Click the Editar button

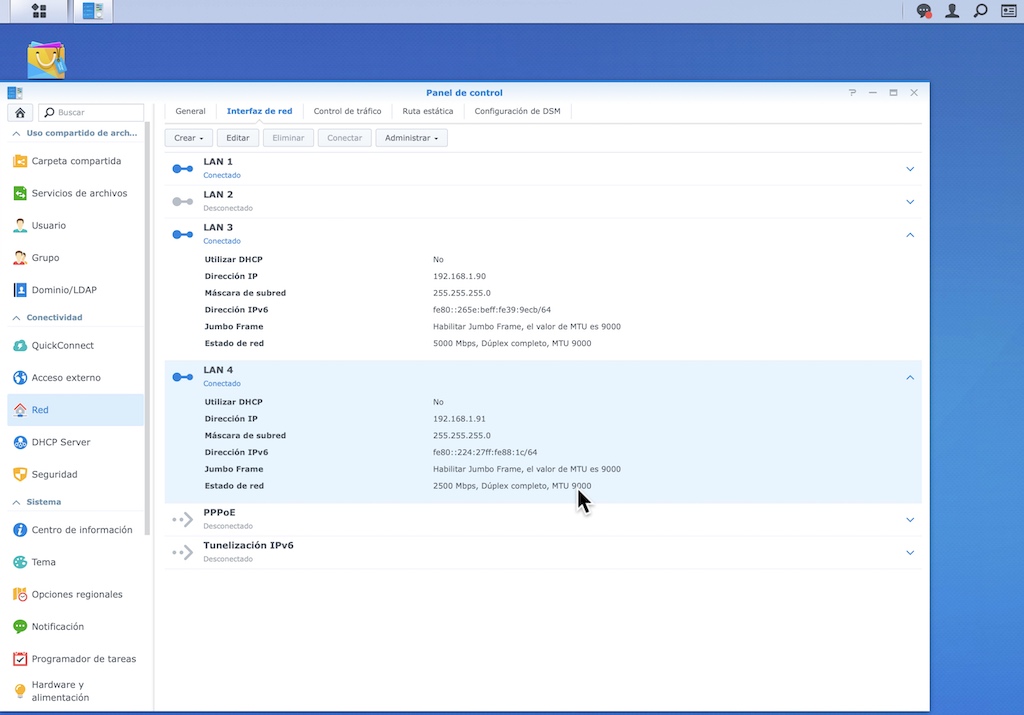[238, 138]
